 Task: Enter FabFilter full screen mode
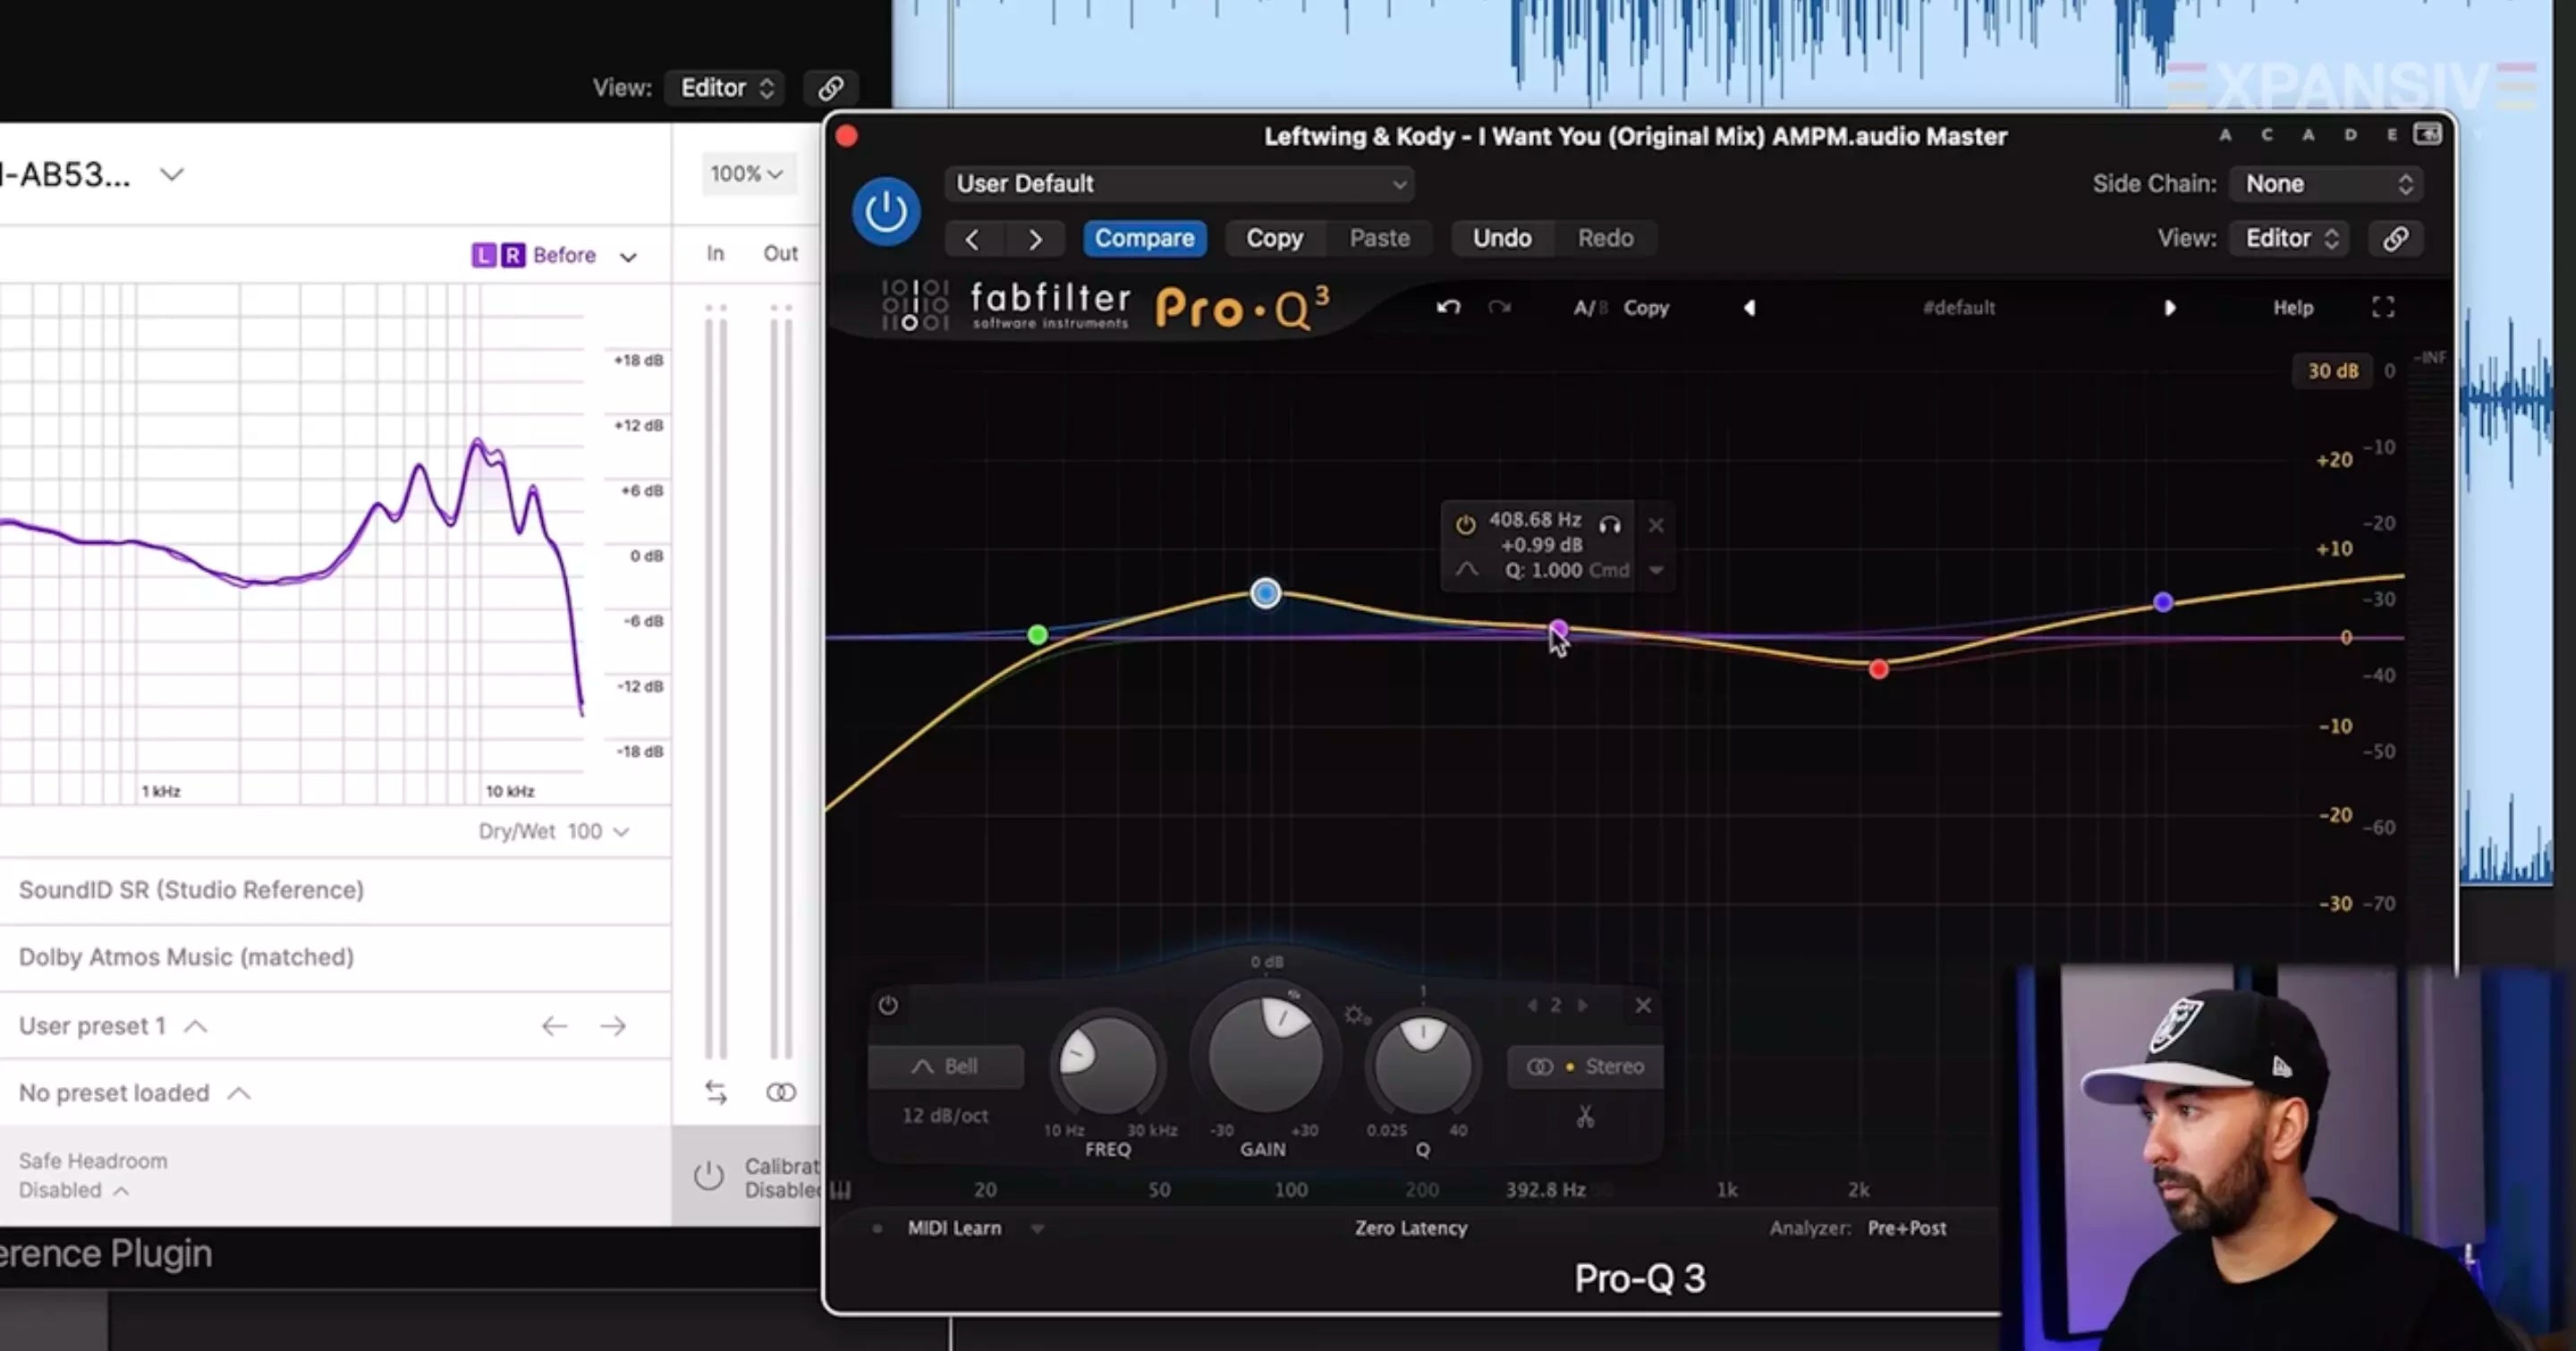[x=2383, y=307]
